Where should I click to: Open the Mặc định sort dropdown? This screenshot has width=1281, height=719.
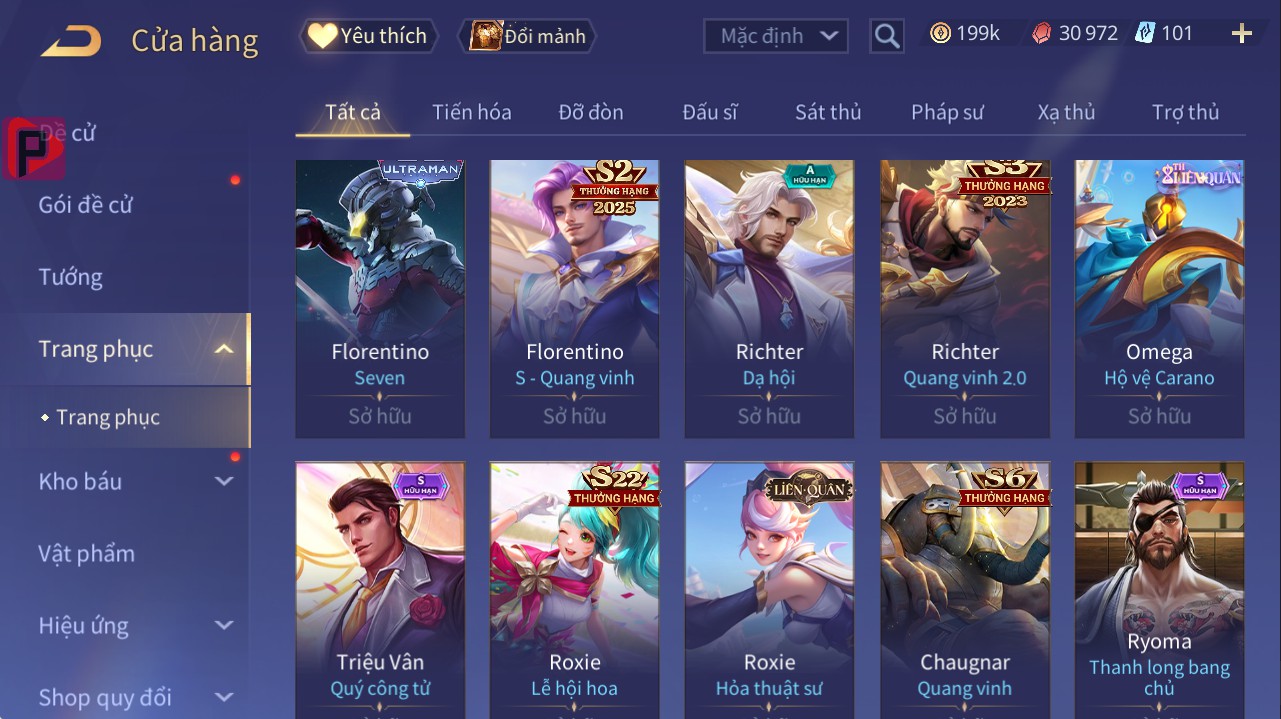776,36
